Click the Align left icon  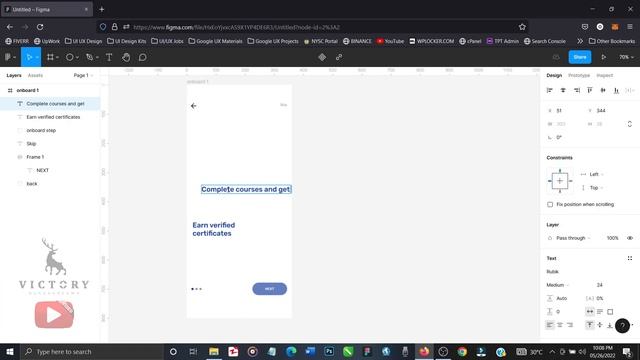[549, 90]
